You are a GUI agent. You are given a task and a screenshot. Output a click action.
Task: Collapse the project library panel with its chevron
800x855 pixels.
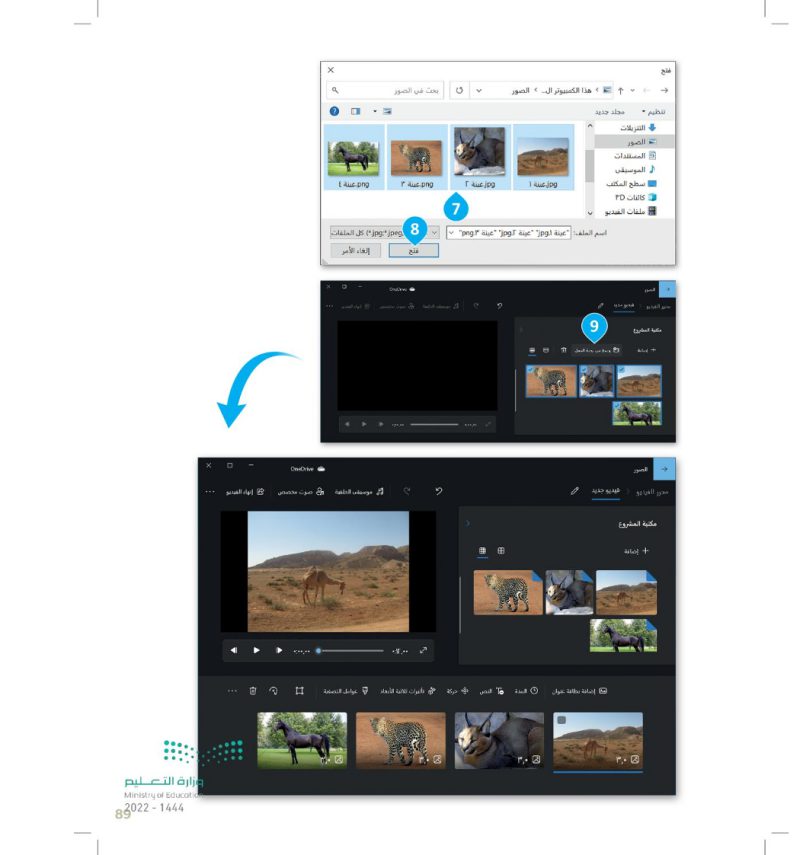click(x=467, y=523)
